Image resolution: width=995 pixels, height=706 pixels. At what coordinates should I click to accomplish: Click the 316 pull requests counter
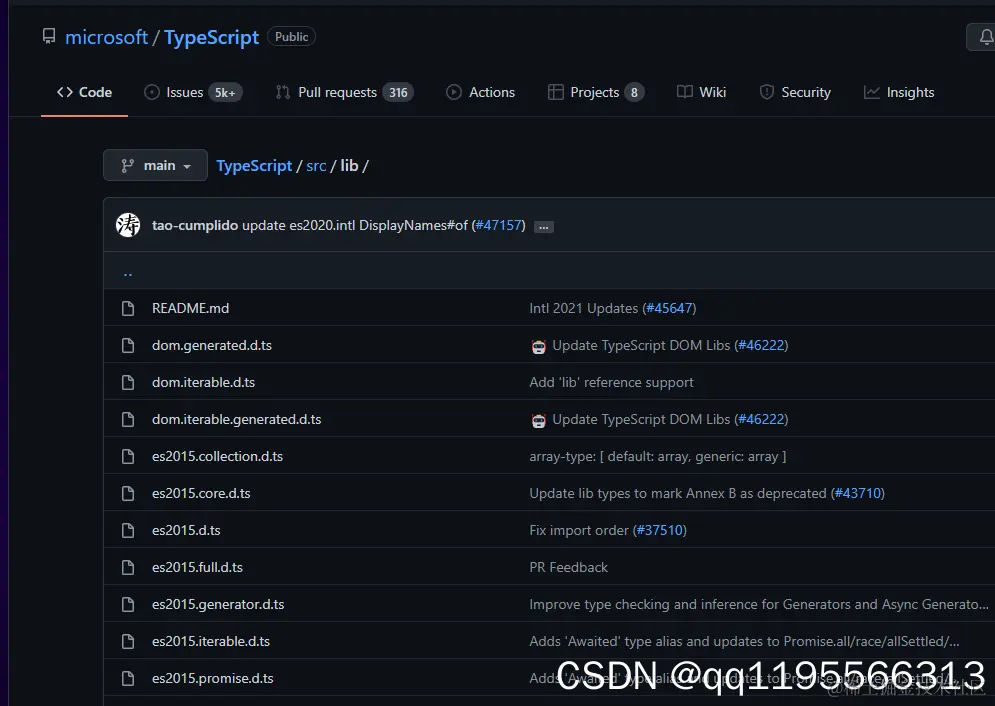[399, 93]
